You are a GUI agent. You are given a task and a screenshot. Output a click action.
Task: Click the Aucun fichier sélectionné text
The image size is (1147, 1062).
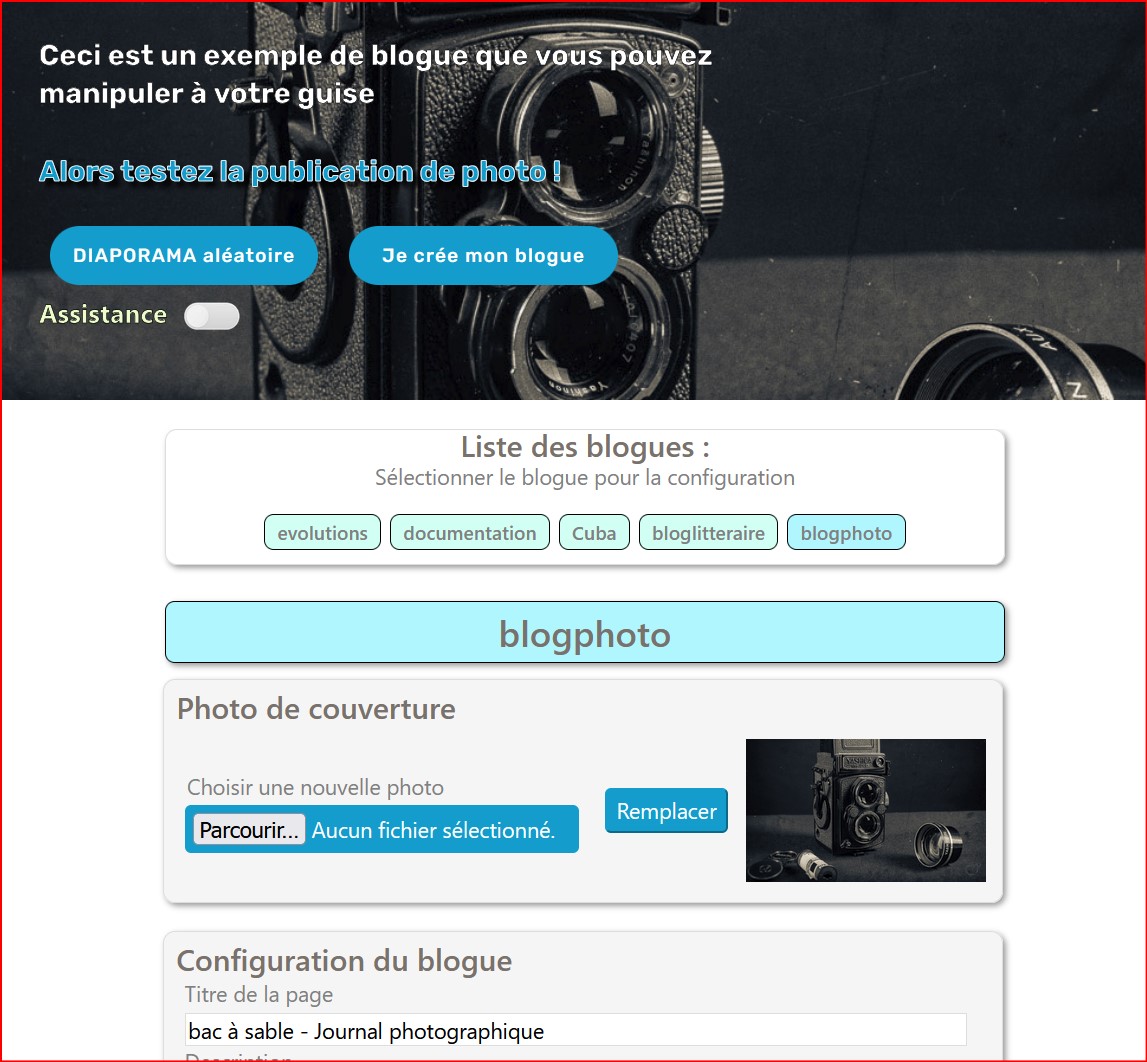[433, 830]
